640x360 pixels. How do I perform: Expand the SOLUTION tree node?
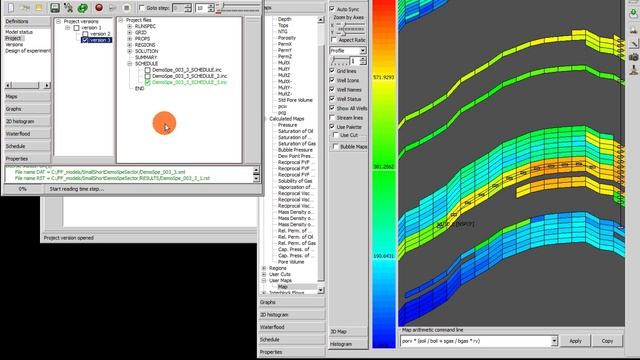(x=129, y=51)
